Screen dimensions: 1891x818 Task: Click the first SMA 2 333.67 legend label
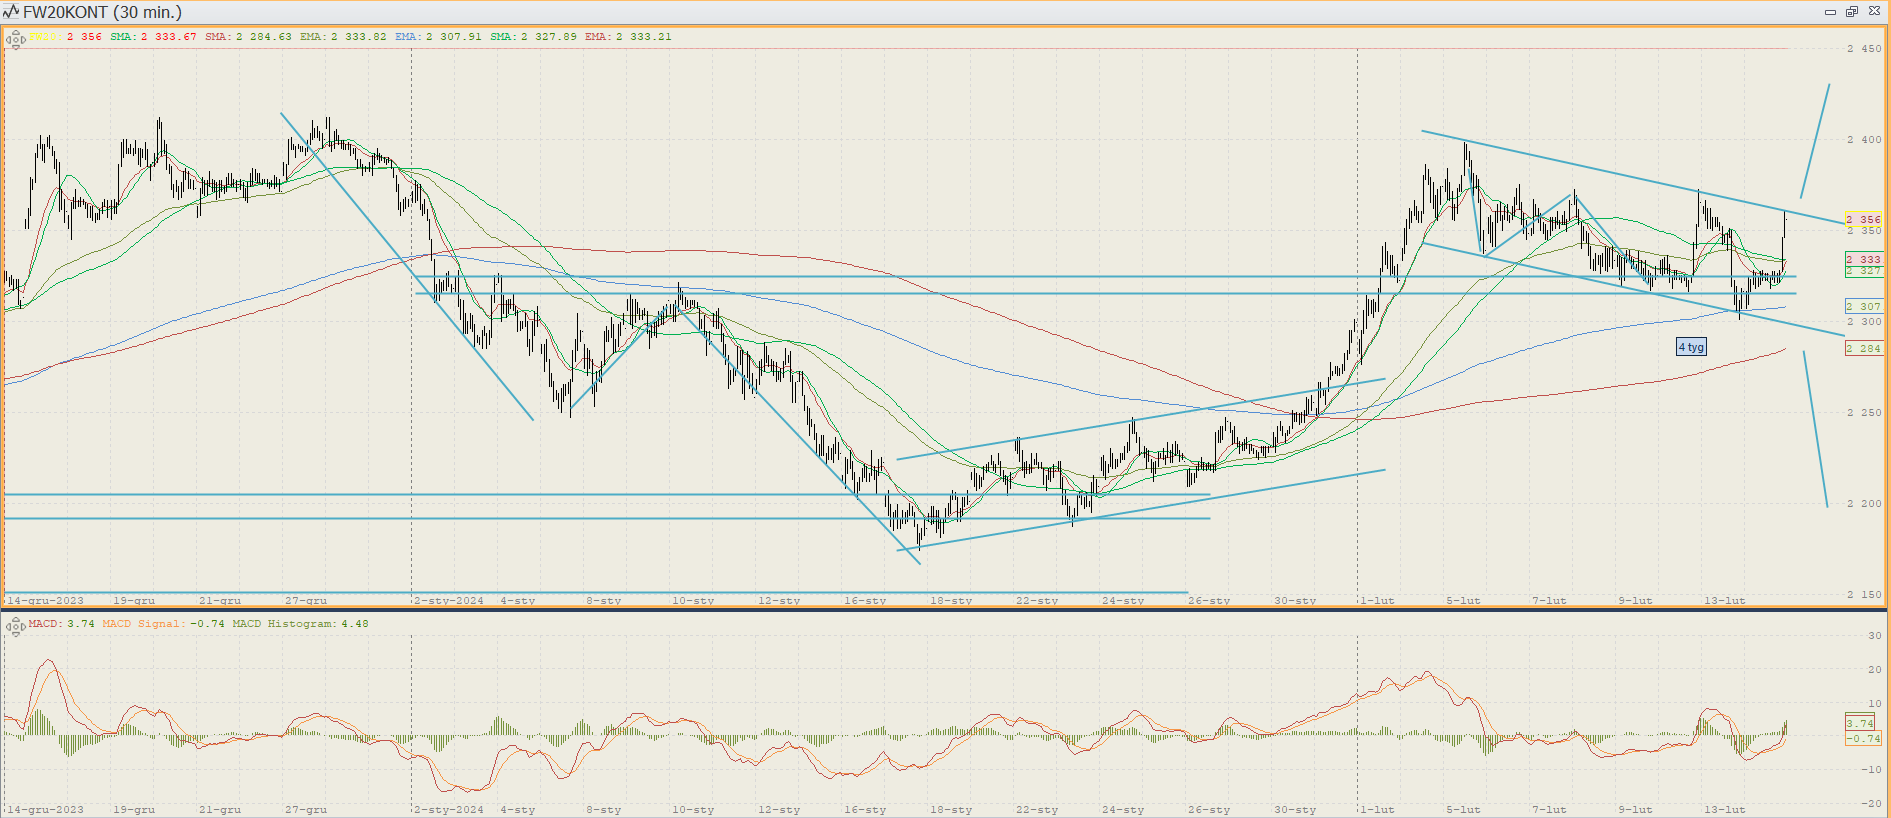153,37
